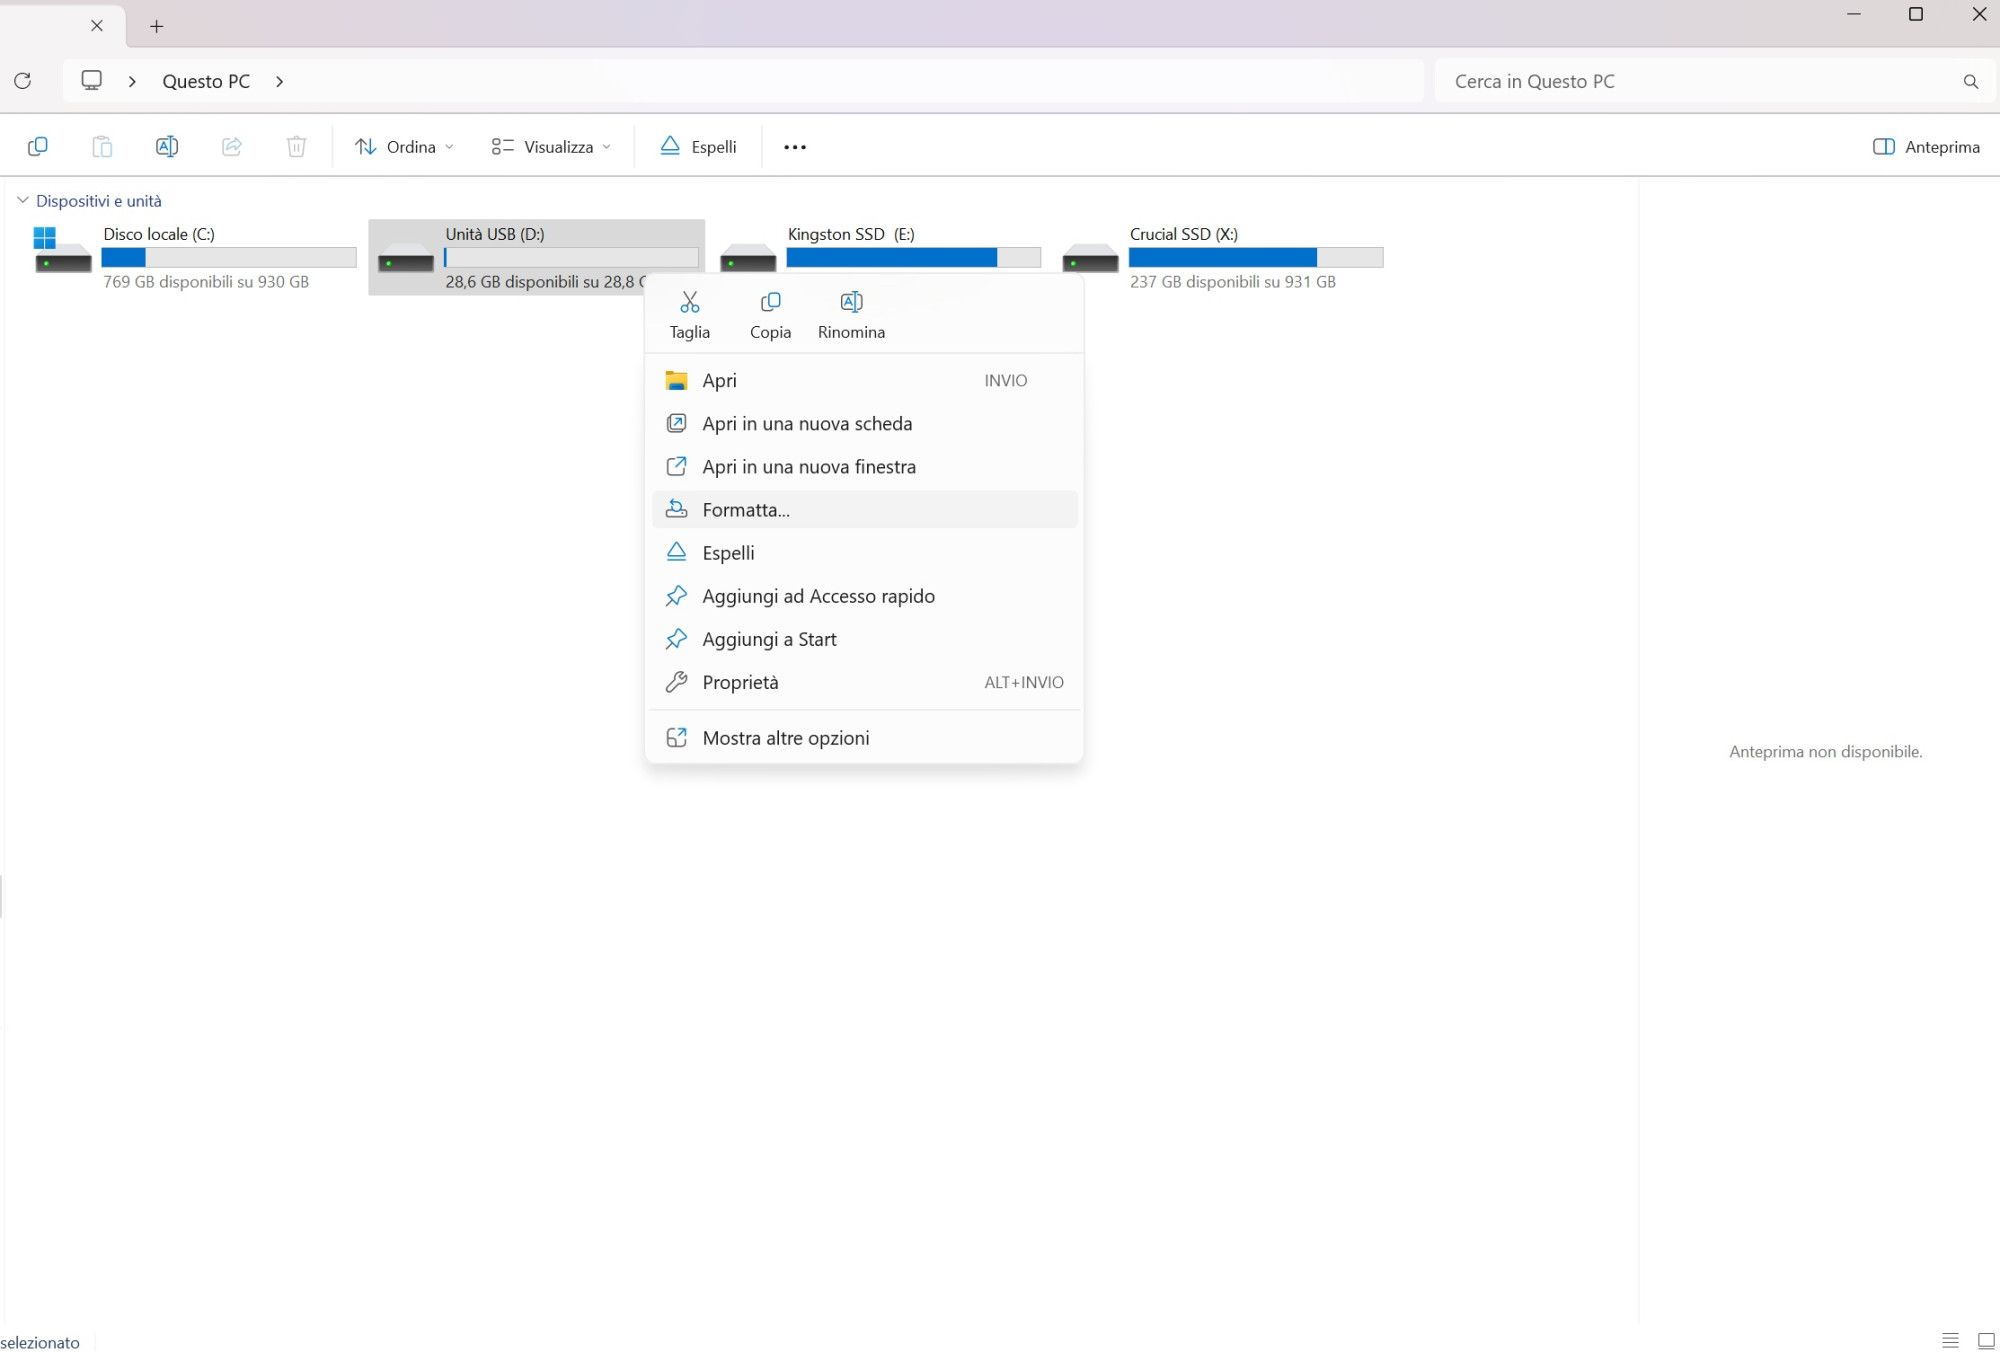Image resolution: width=2000 pixels, height=1352 pixels.
Task: Collapse the Dispositivi e unità group
Action: [23, 201]
